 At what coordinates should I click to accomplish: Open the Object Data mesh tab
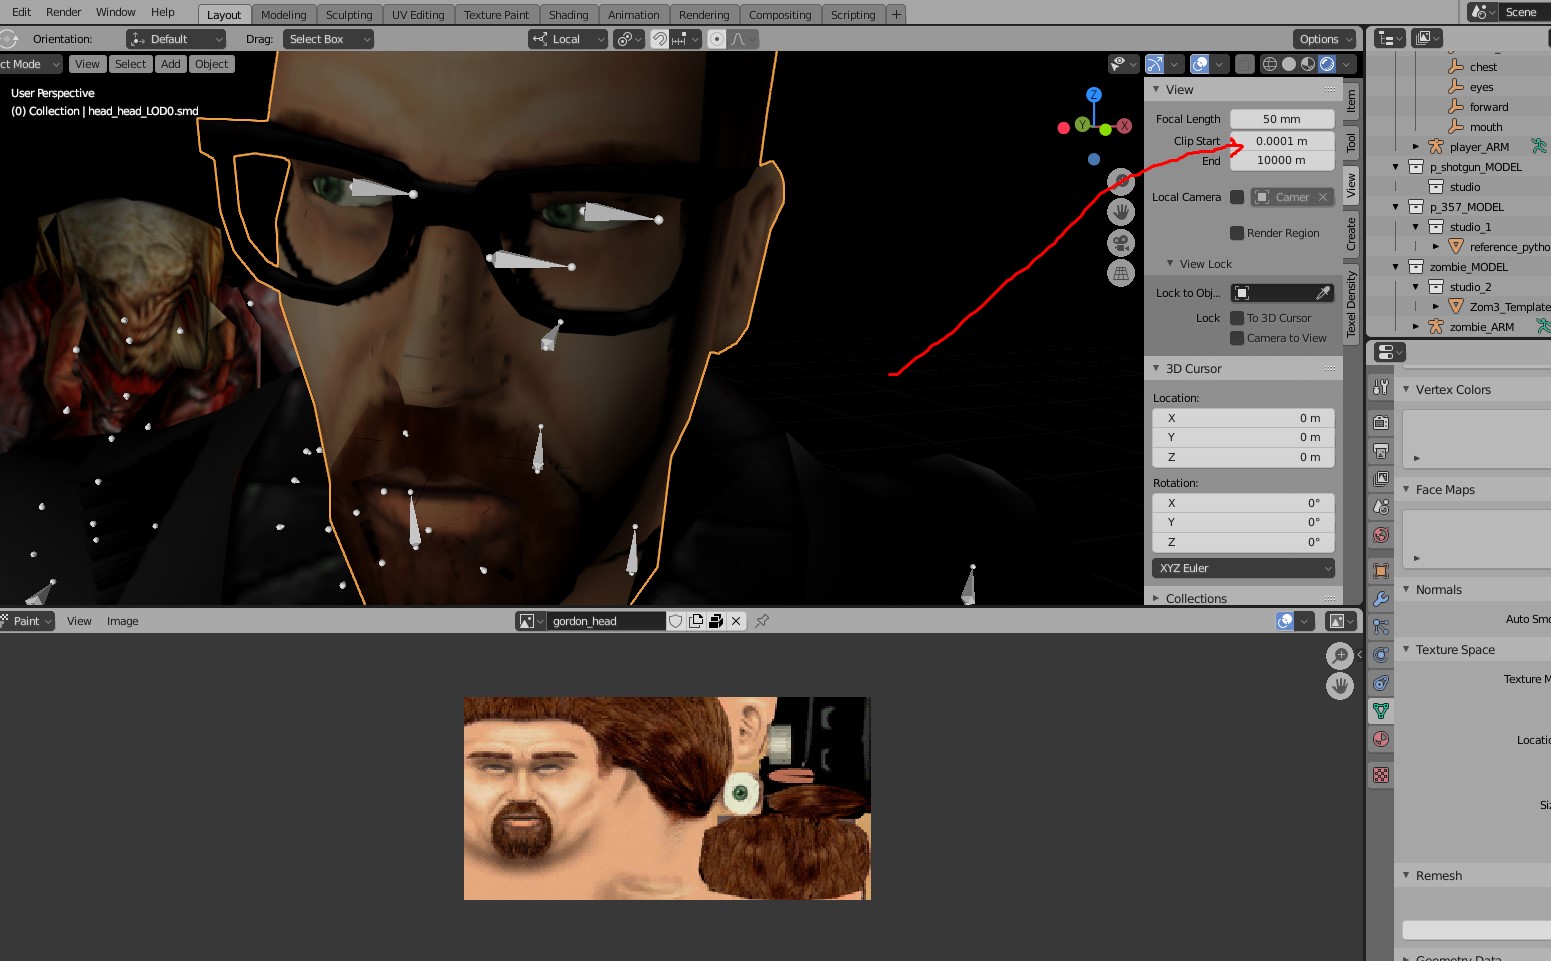point(1381,711)
